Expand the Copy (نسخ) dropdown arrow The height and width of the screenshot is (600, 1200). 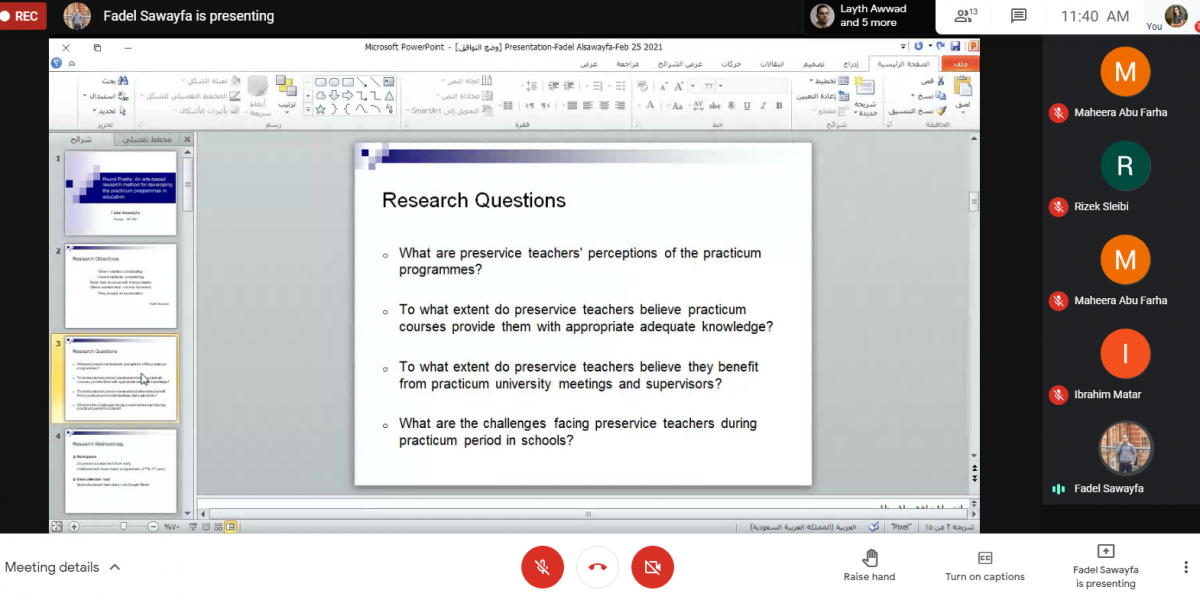click(913, 95)
